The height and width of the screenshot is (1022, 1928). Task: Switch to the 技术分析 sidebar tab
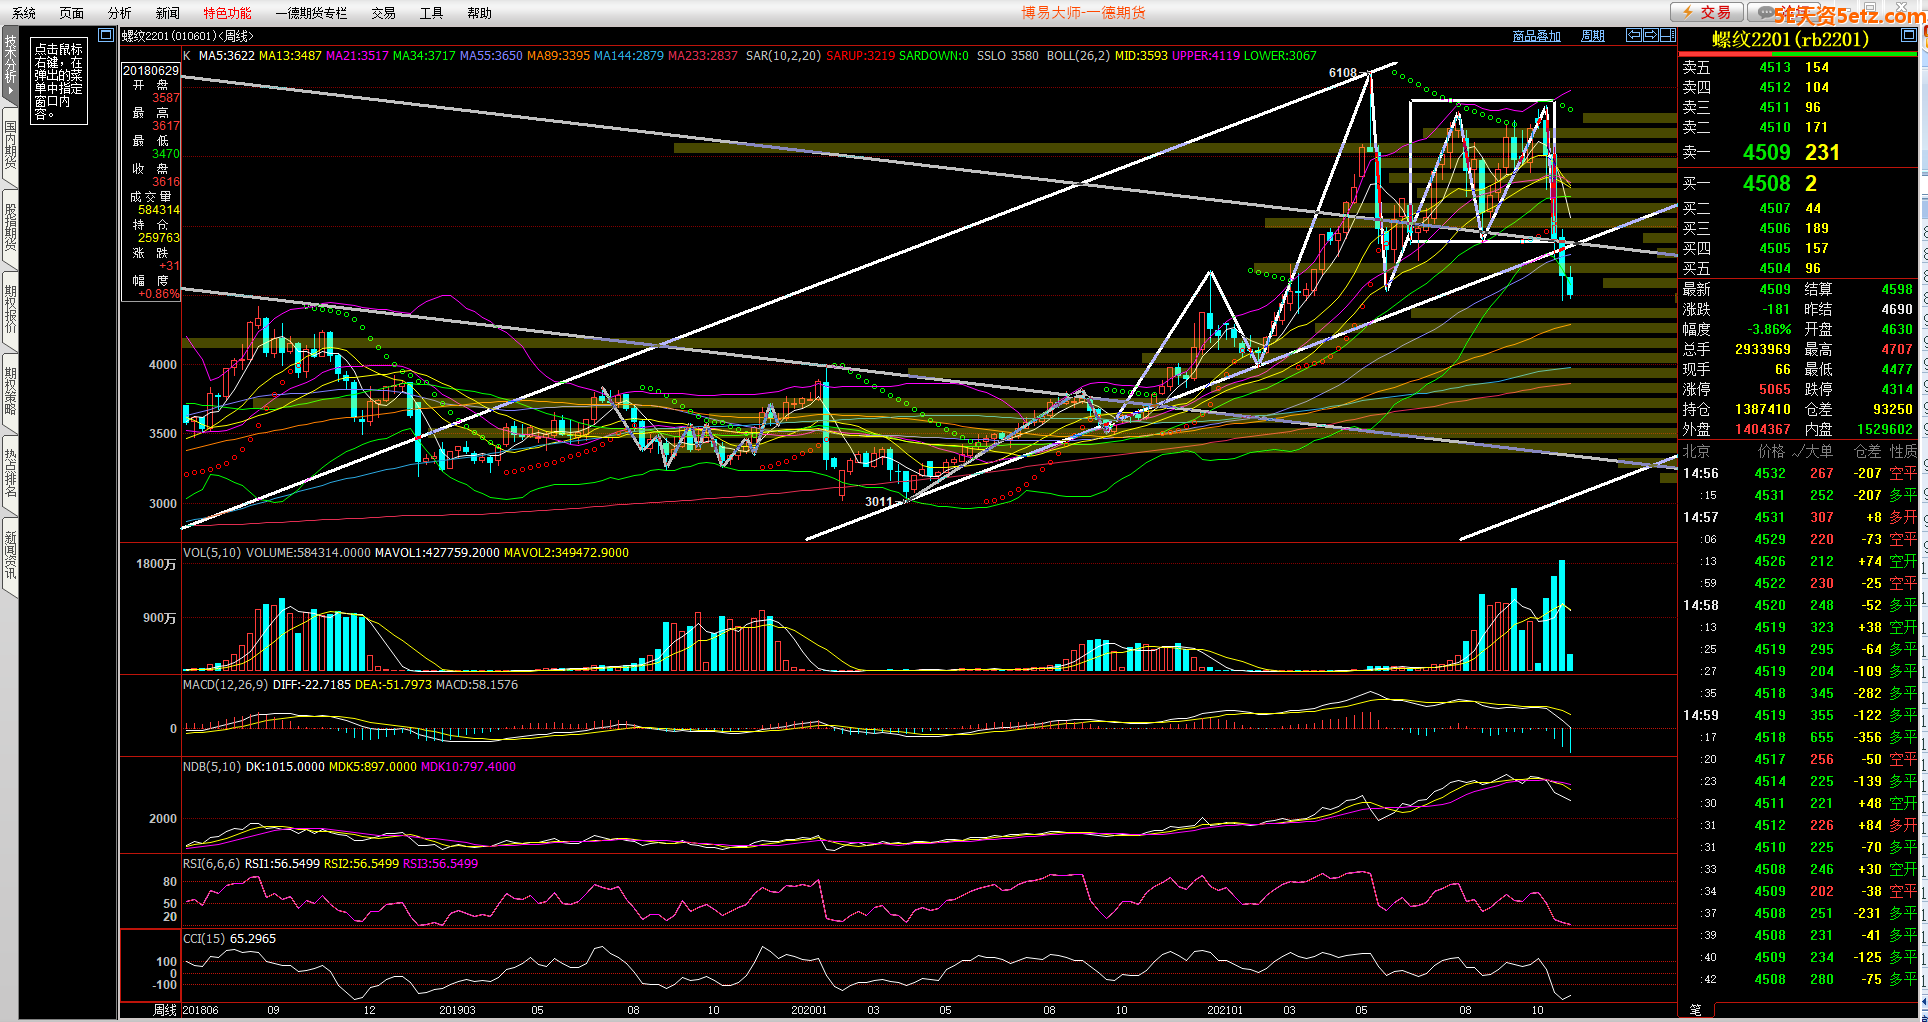point(10,63)
